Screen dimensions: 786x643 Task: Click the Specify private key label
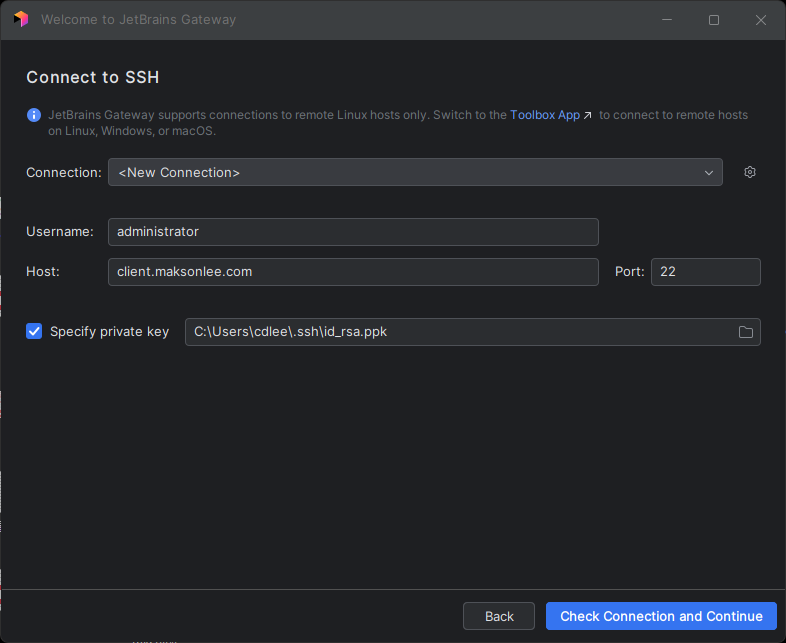tap(109, 332)
